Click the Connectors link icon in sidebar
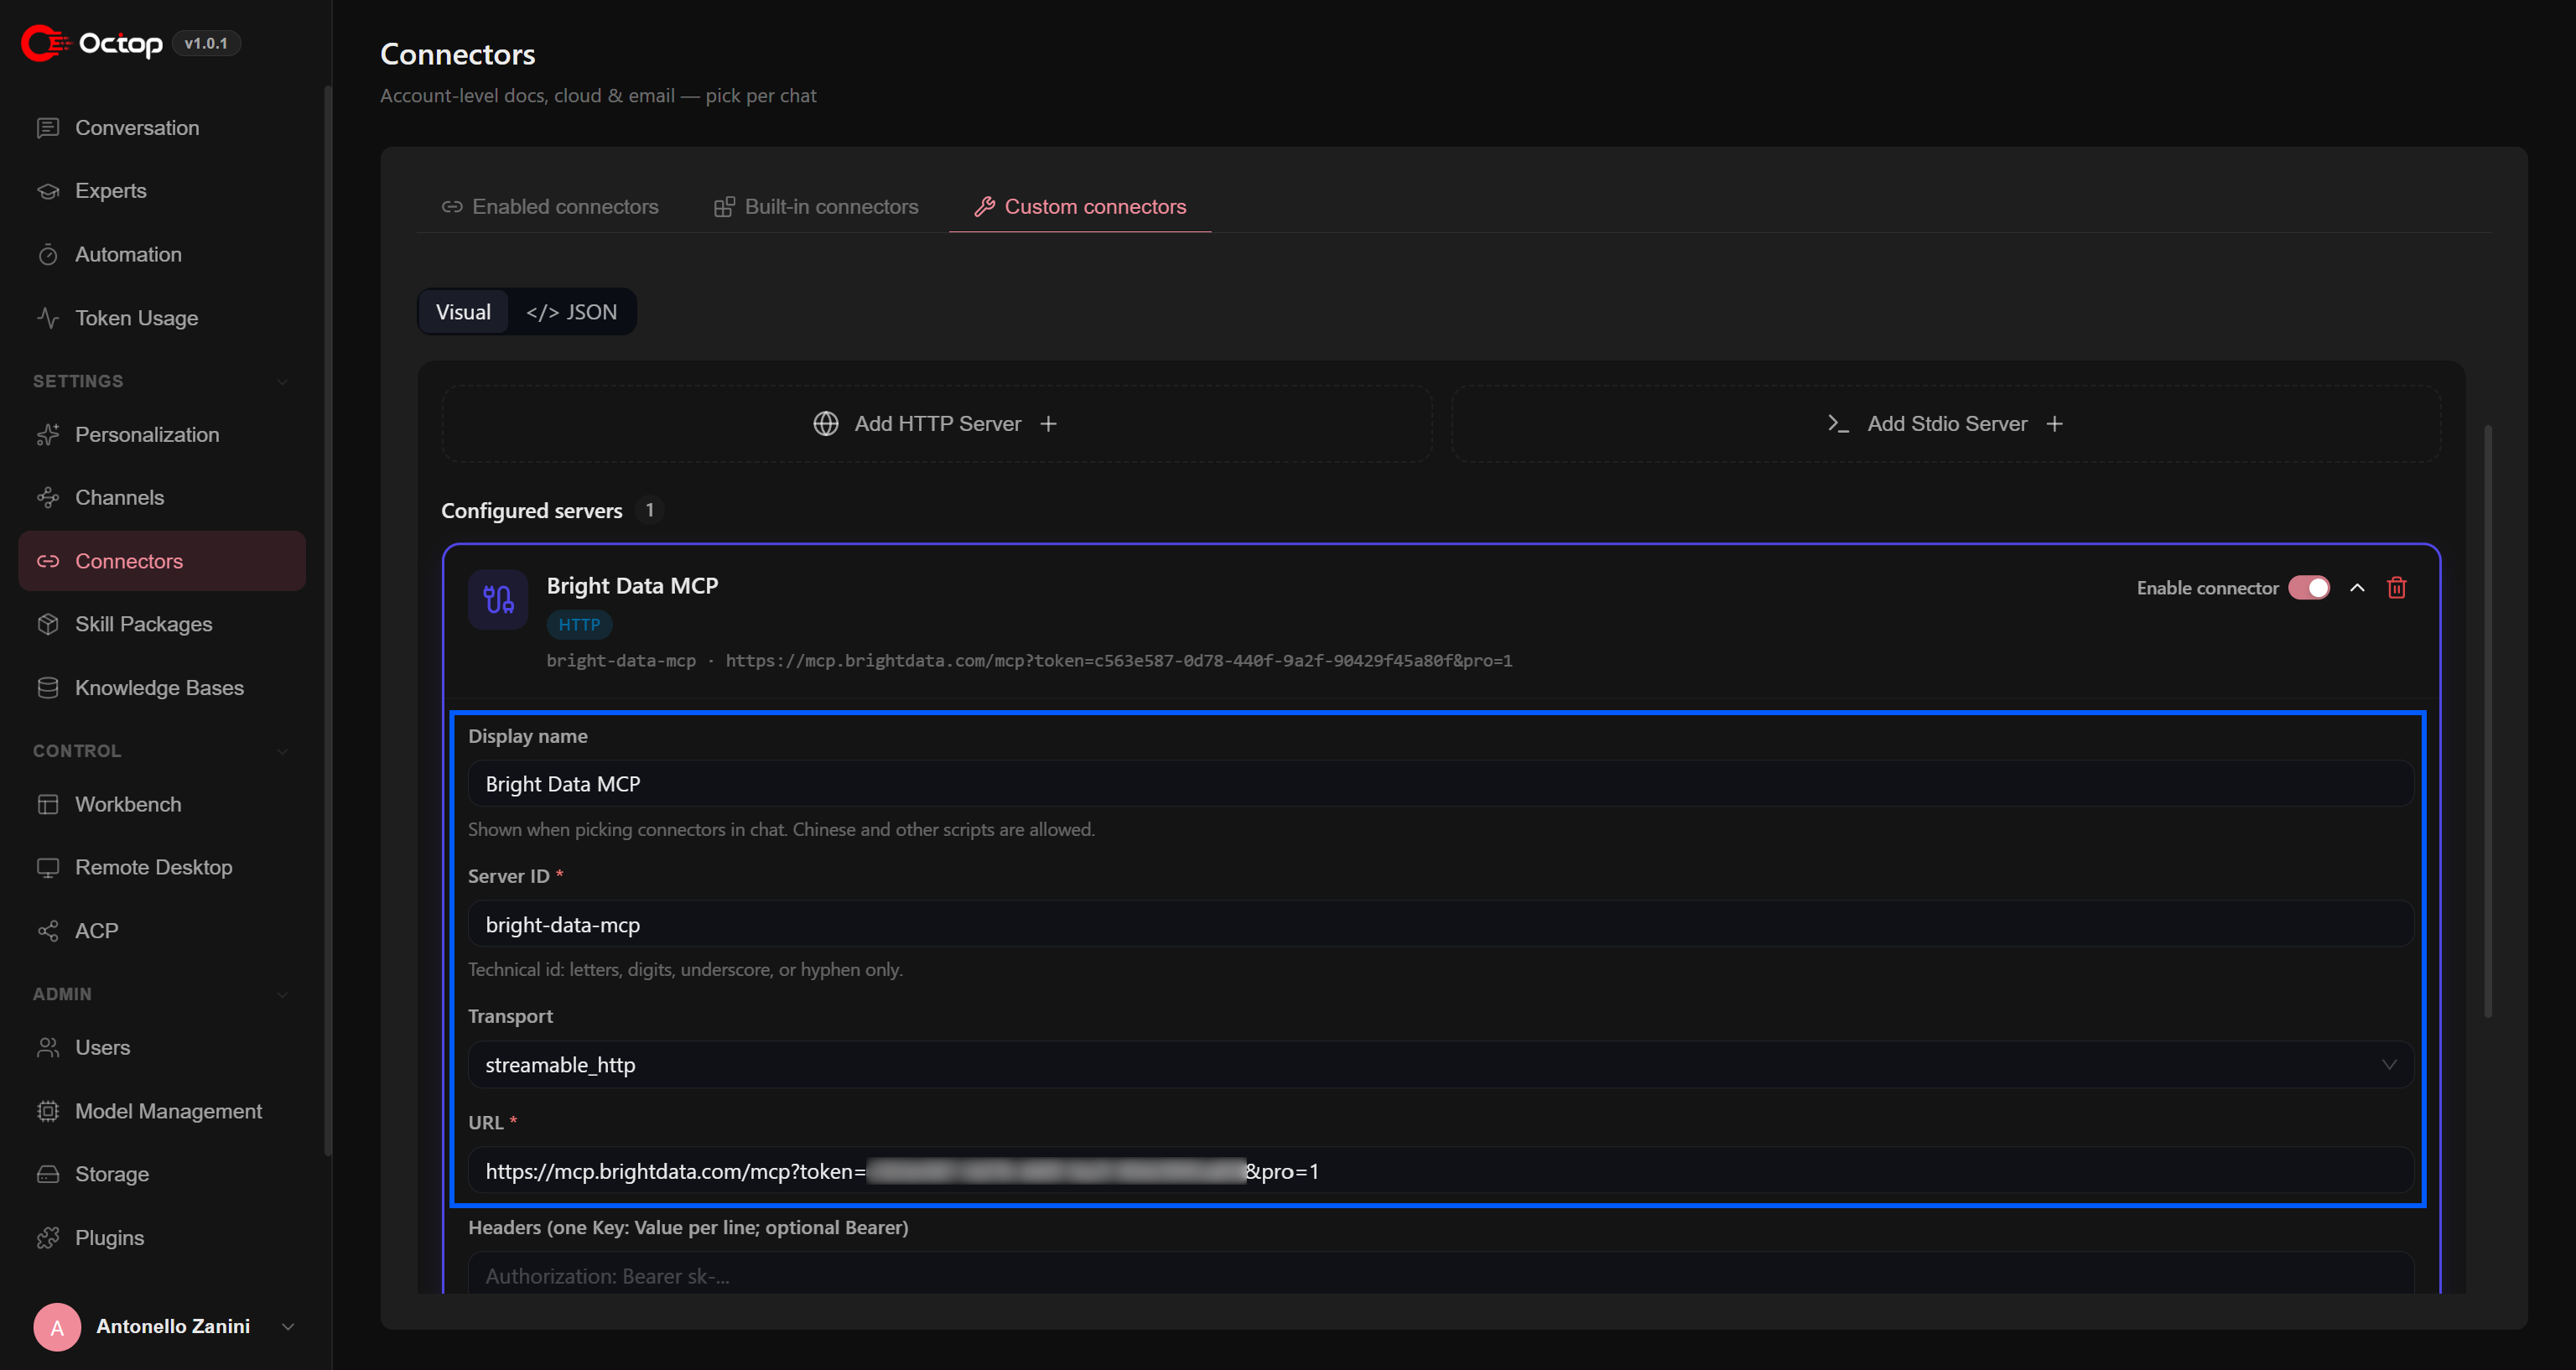 click(x=48, y=561)
